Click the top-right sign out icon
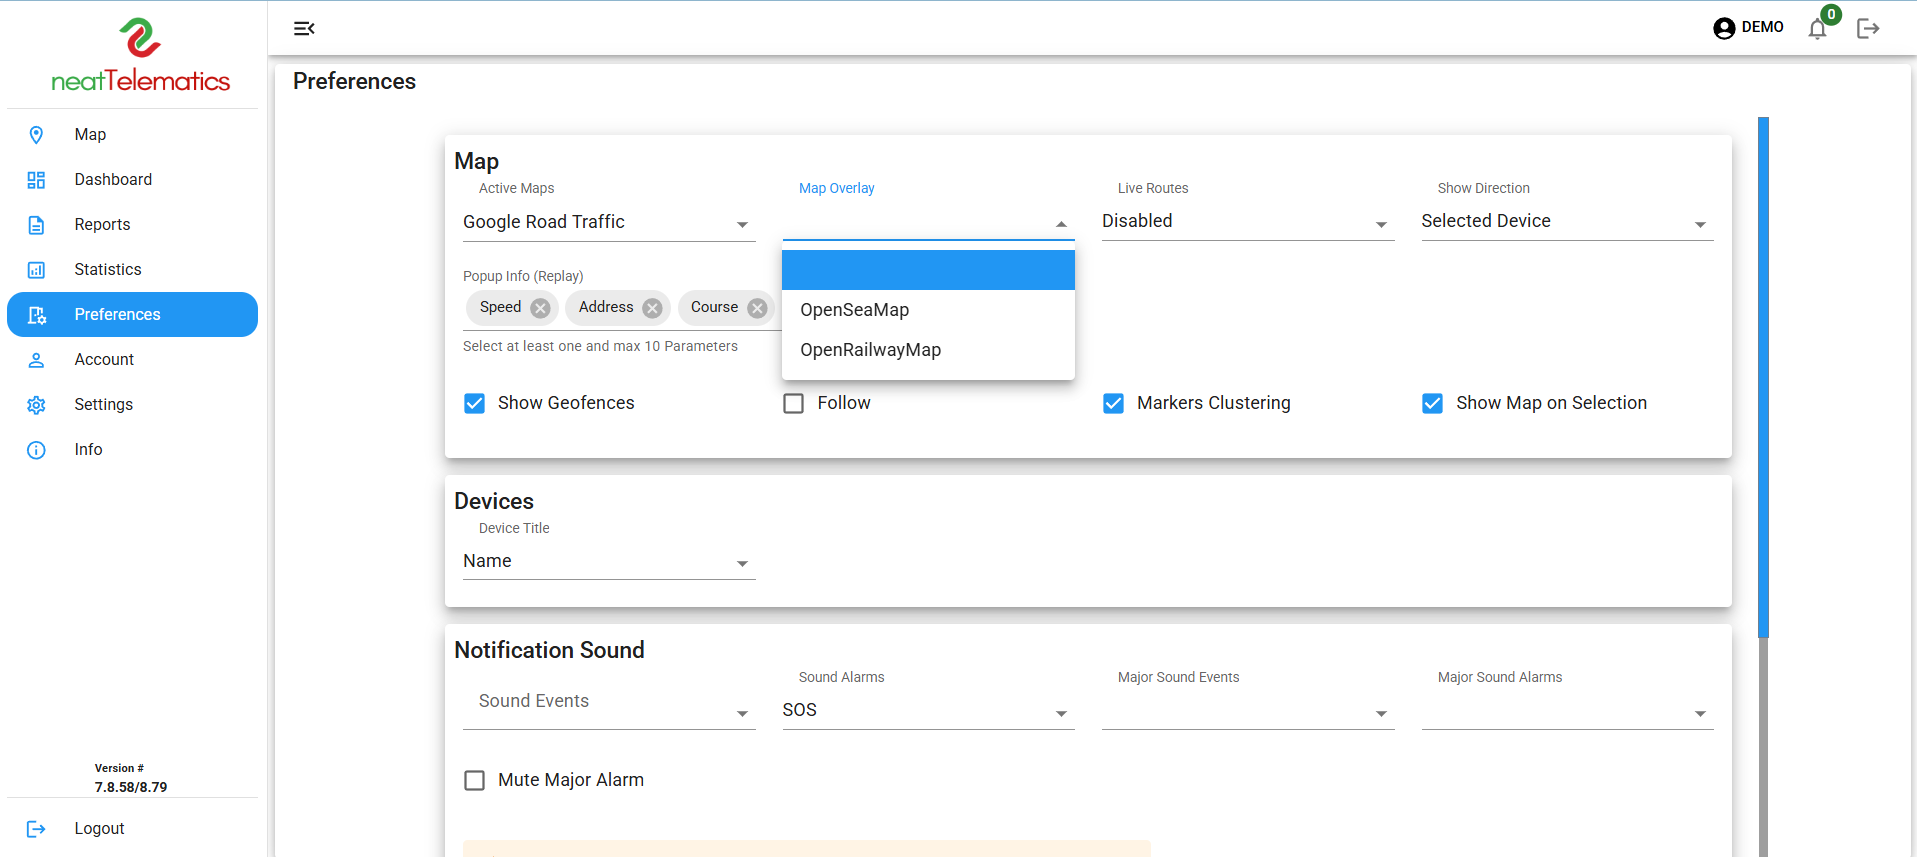 (x=1867, y=29)
